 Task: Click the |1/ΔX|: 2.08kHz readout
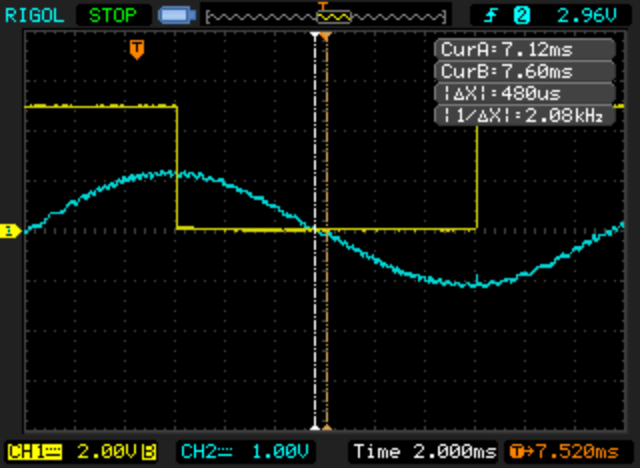coord(525,115)
